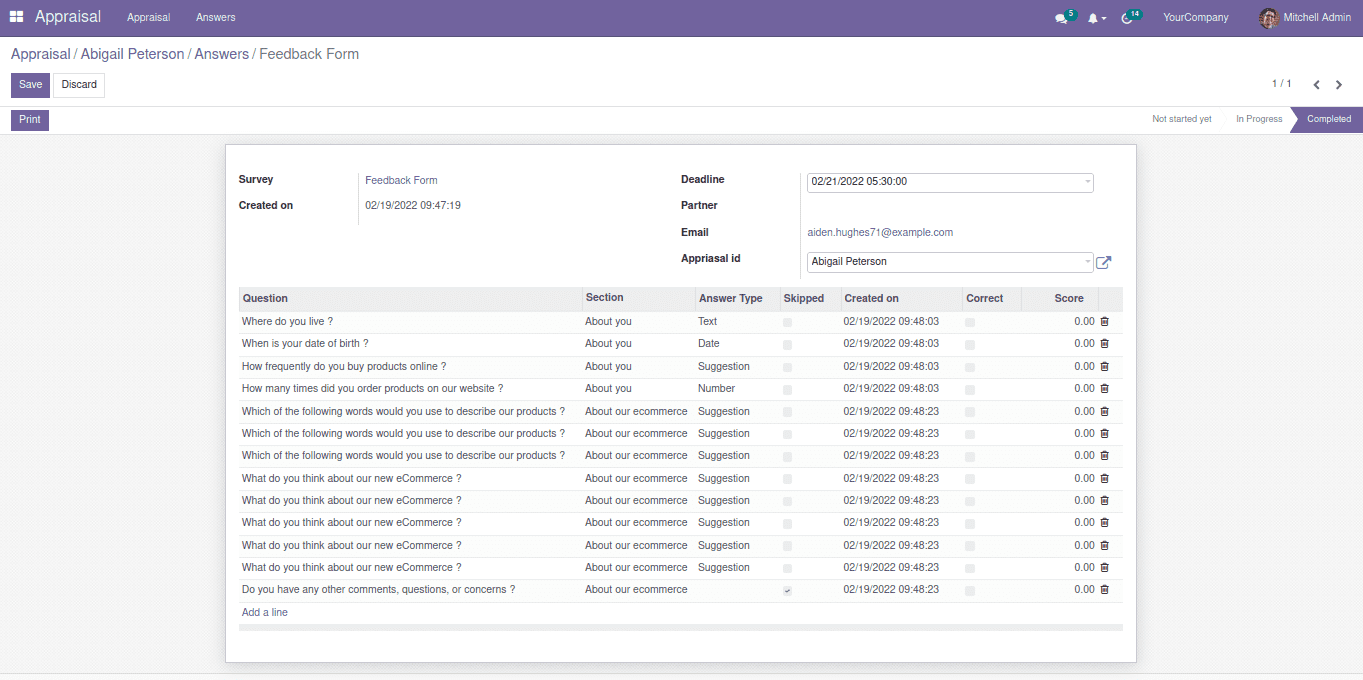Uncheck Skipped for the other comments question
1363x680 pixels.
coord(788,591)
